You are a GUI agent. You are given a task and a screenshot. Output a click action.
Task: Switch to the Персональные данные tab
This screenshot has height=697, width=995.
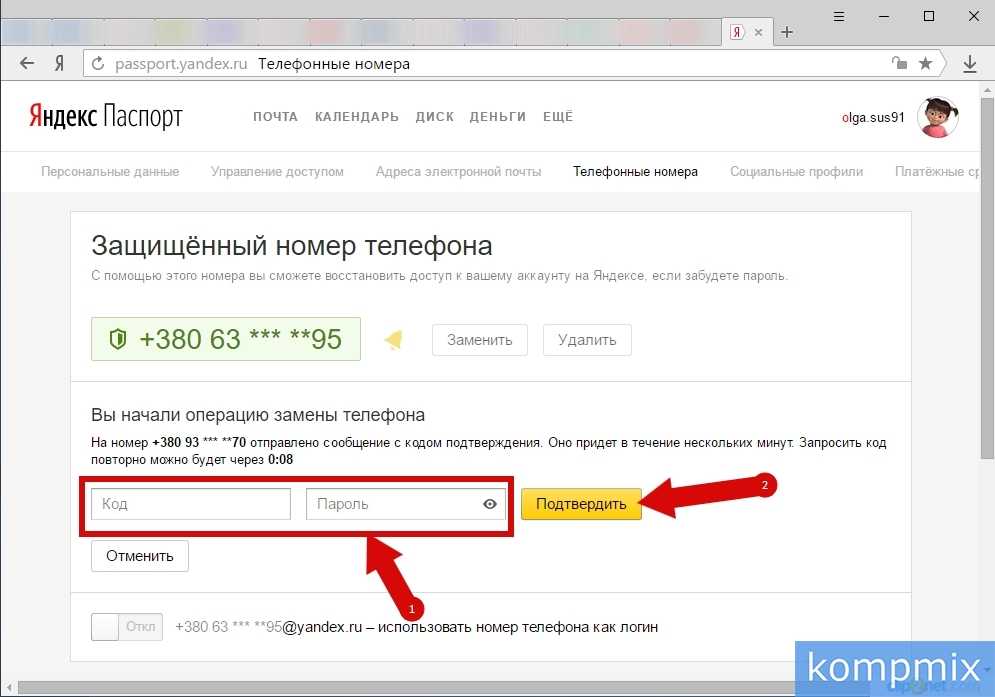point(110,171)
